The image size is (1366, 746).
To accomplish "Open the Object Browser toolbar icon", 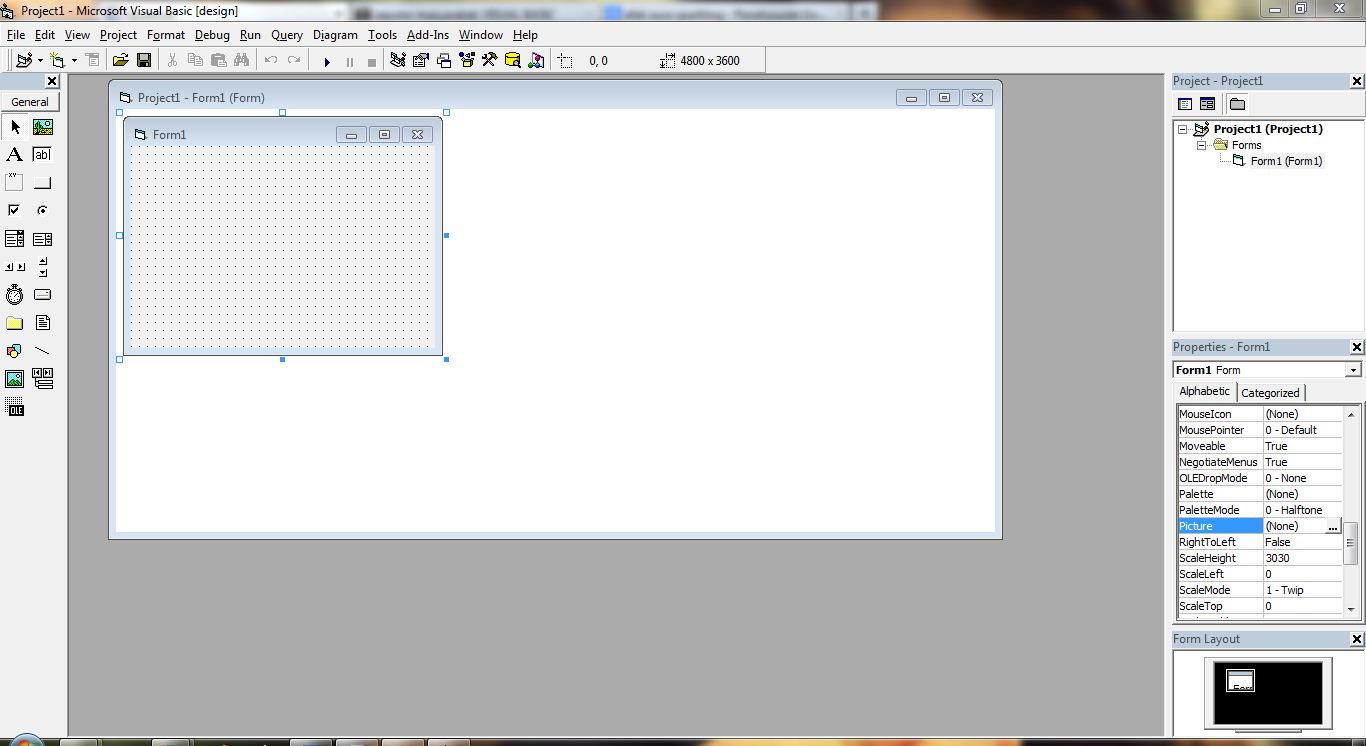I will (467, 61).
